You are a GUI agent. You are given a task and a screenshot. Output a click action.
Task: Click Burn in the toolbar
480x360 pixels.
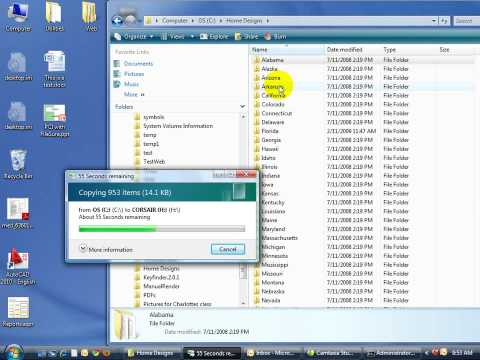tap(275, 36)
